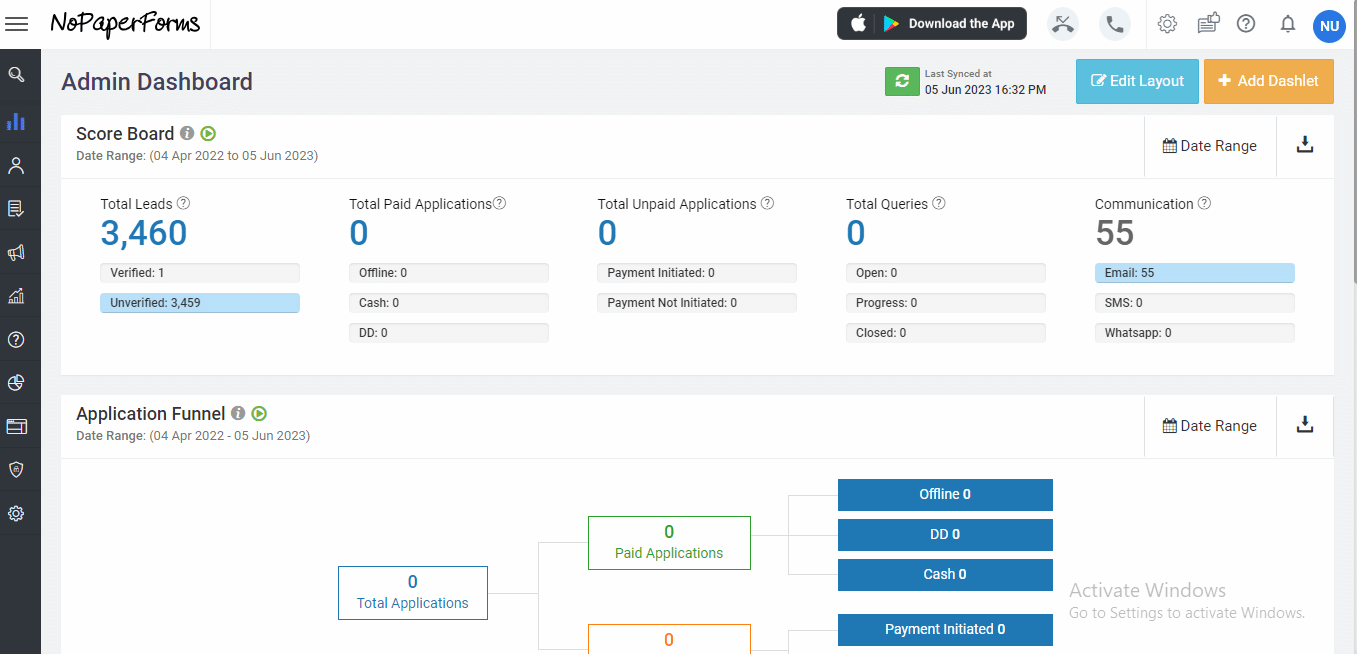Open the NU user avatar menu
This screenshot has height=654, width=1357.
(x=1329, y=26)
